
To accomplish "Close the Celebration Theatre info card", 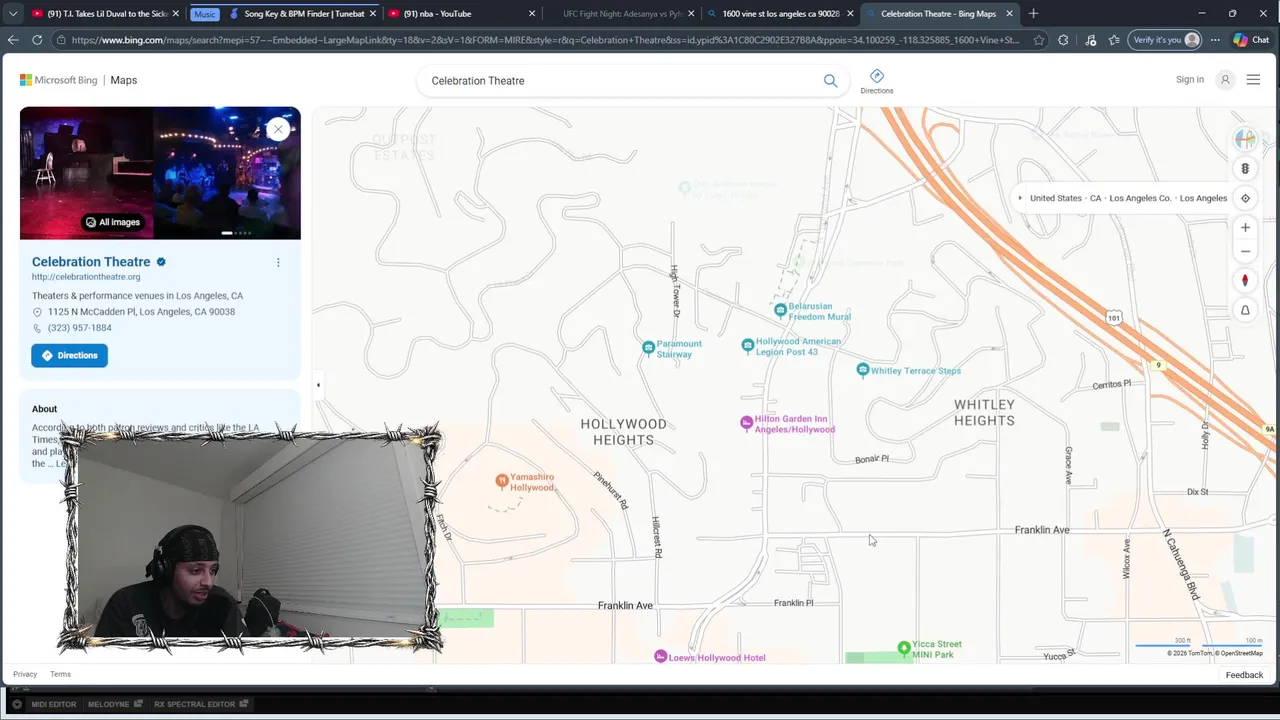I will [278, 129].
